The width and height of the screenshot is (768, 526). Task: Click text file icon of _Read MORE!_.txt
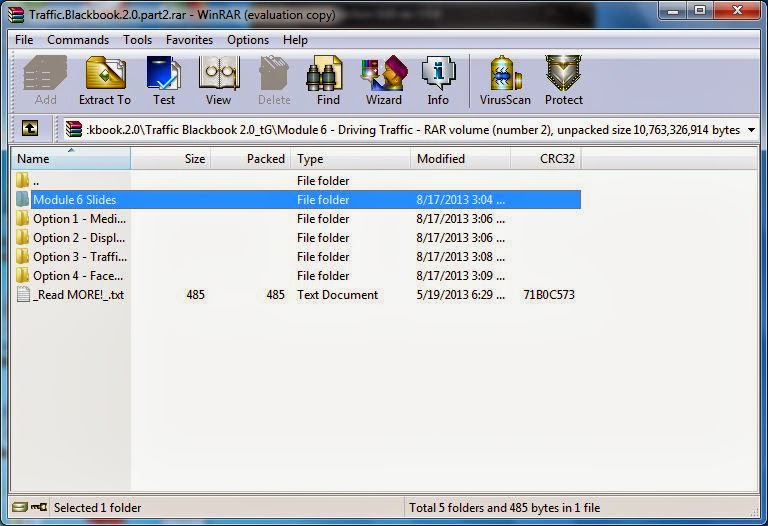(23, 294)
